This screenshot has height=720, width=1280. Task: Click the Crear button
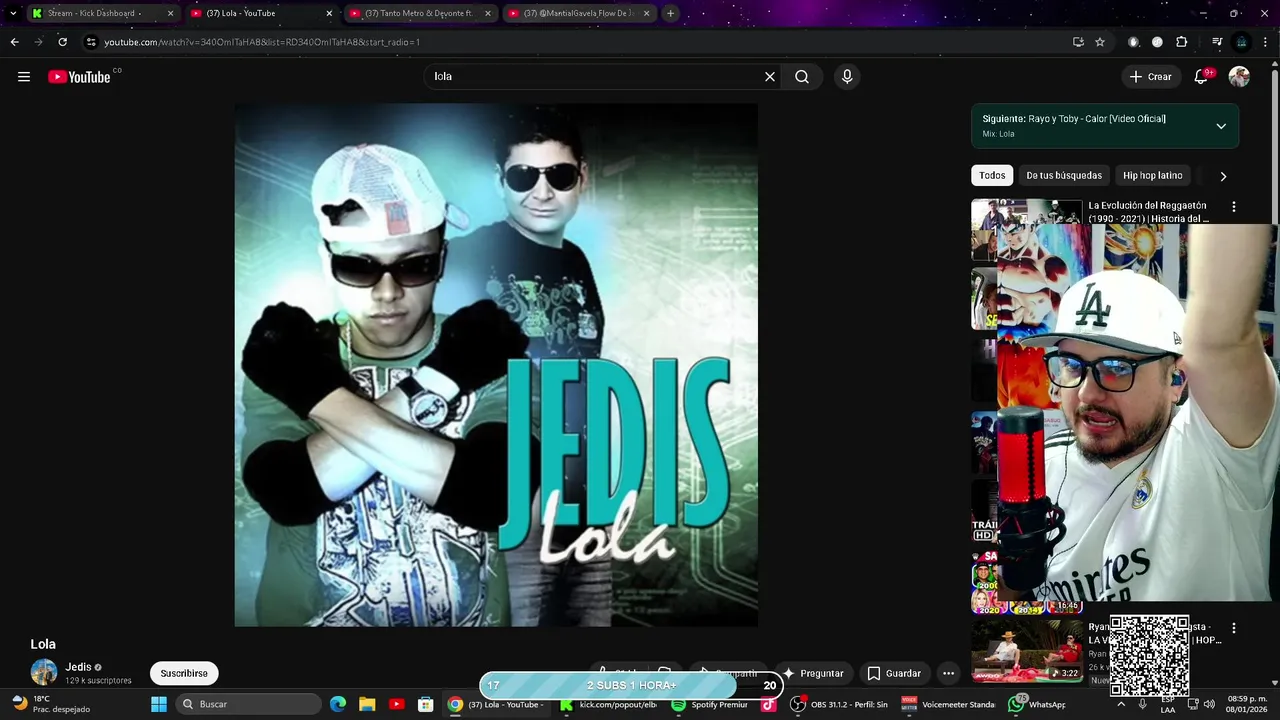pyautogui.click(x=1150, y=77)
